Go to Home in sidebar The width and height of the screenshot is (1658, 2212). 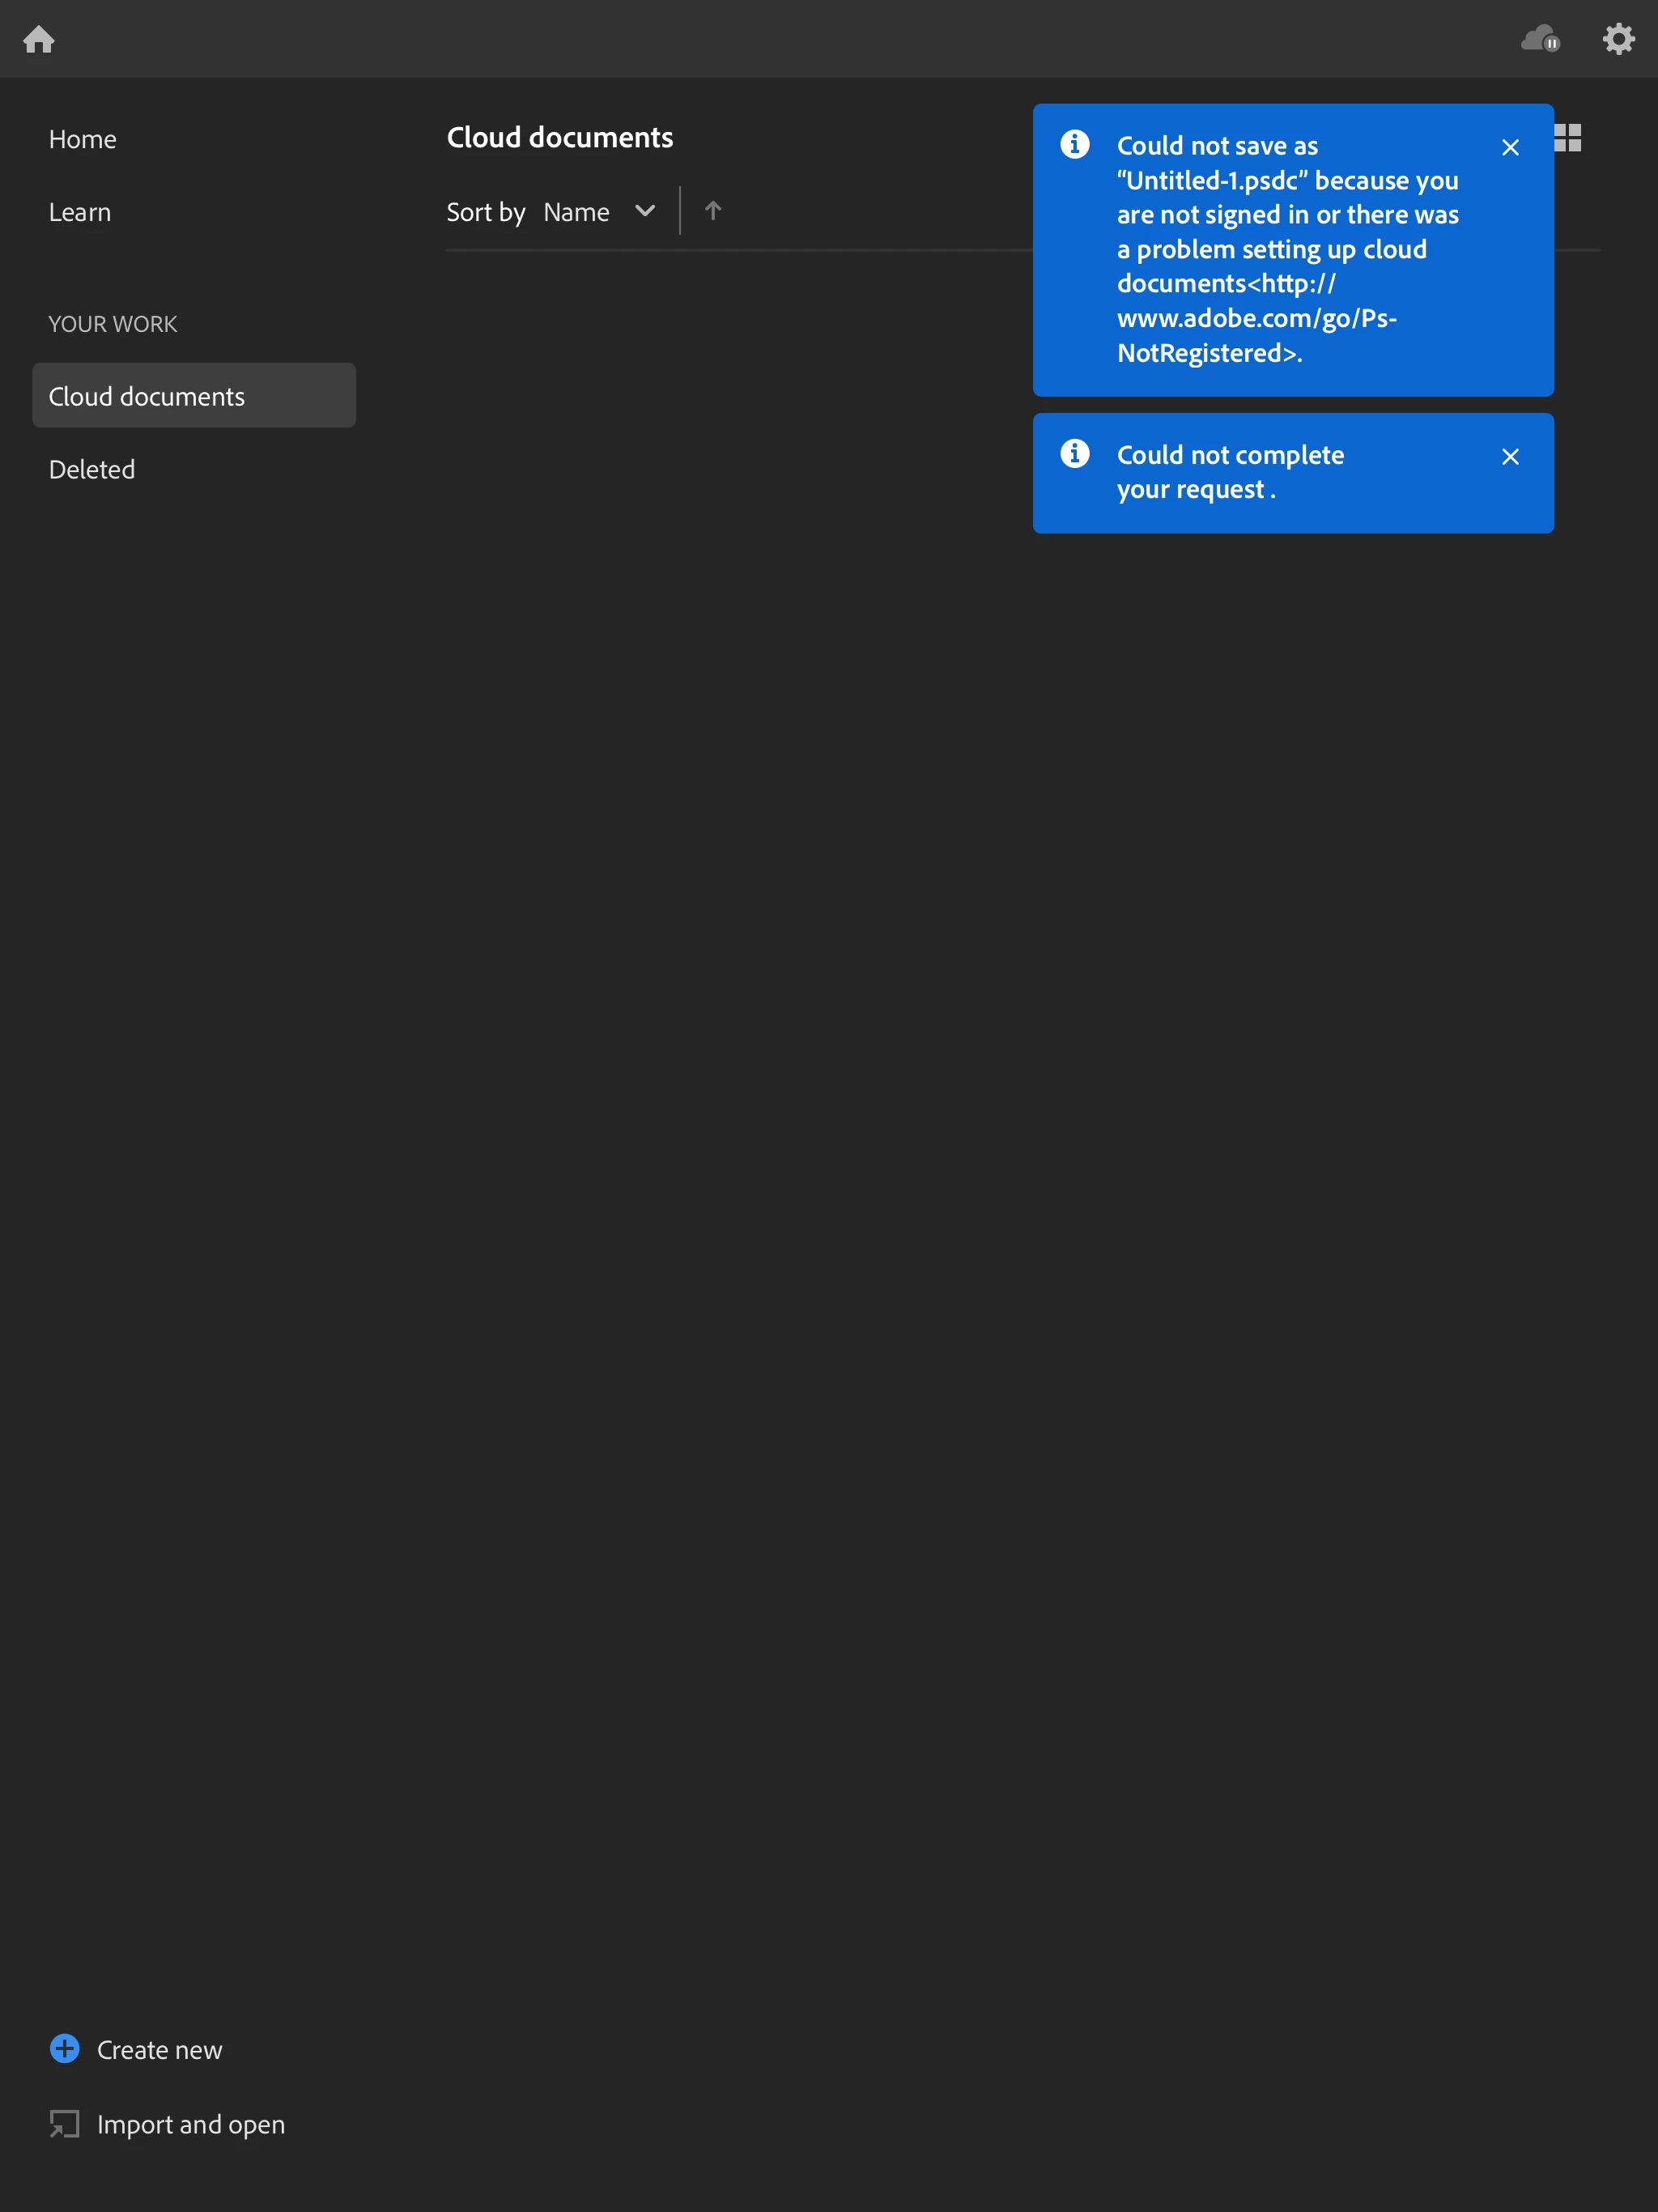pyautogui.click(x=83, y=139)
